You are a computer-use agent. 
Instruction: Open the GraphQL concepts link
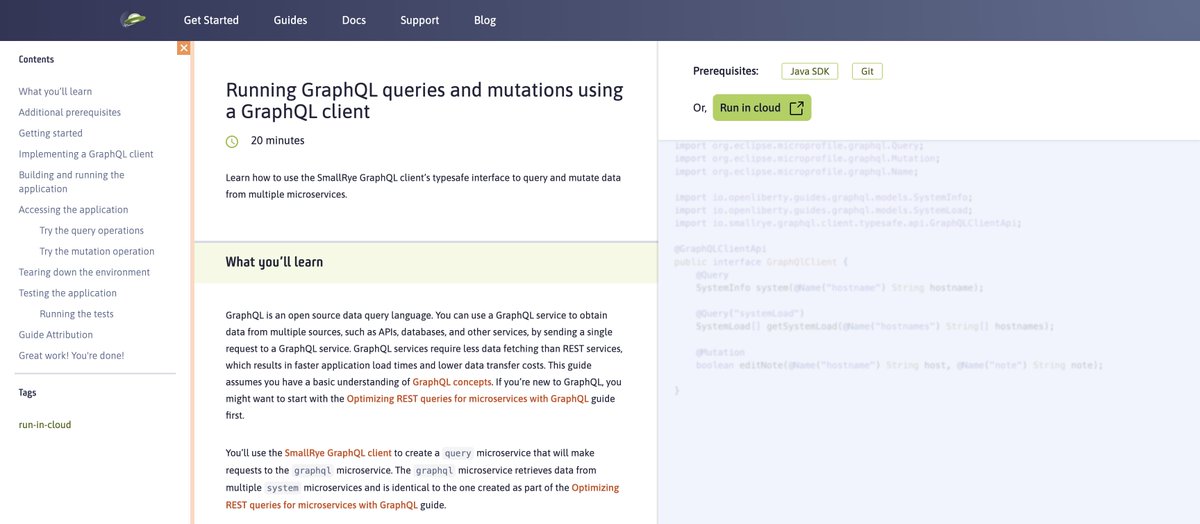pyautogui.click(x=452, y=382)
